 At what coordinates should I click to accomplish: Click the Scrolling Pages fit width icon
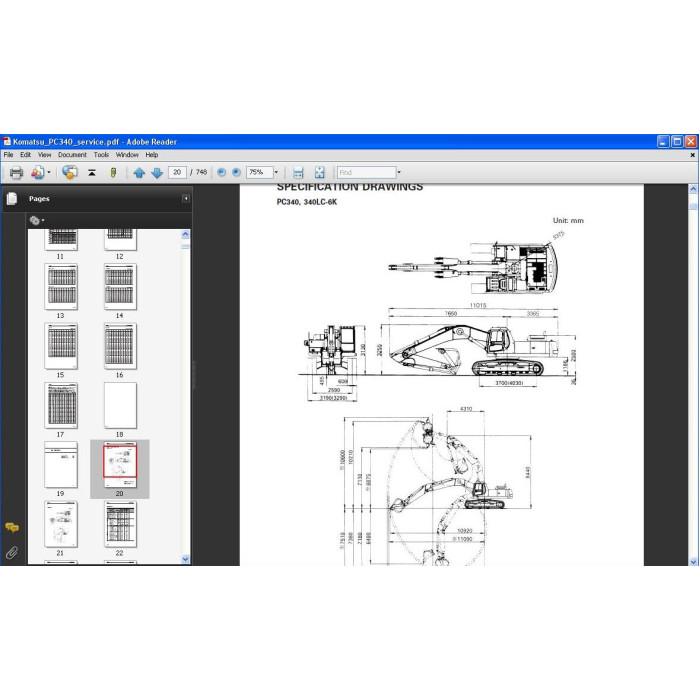coord(298,172)
